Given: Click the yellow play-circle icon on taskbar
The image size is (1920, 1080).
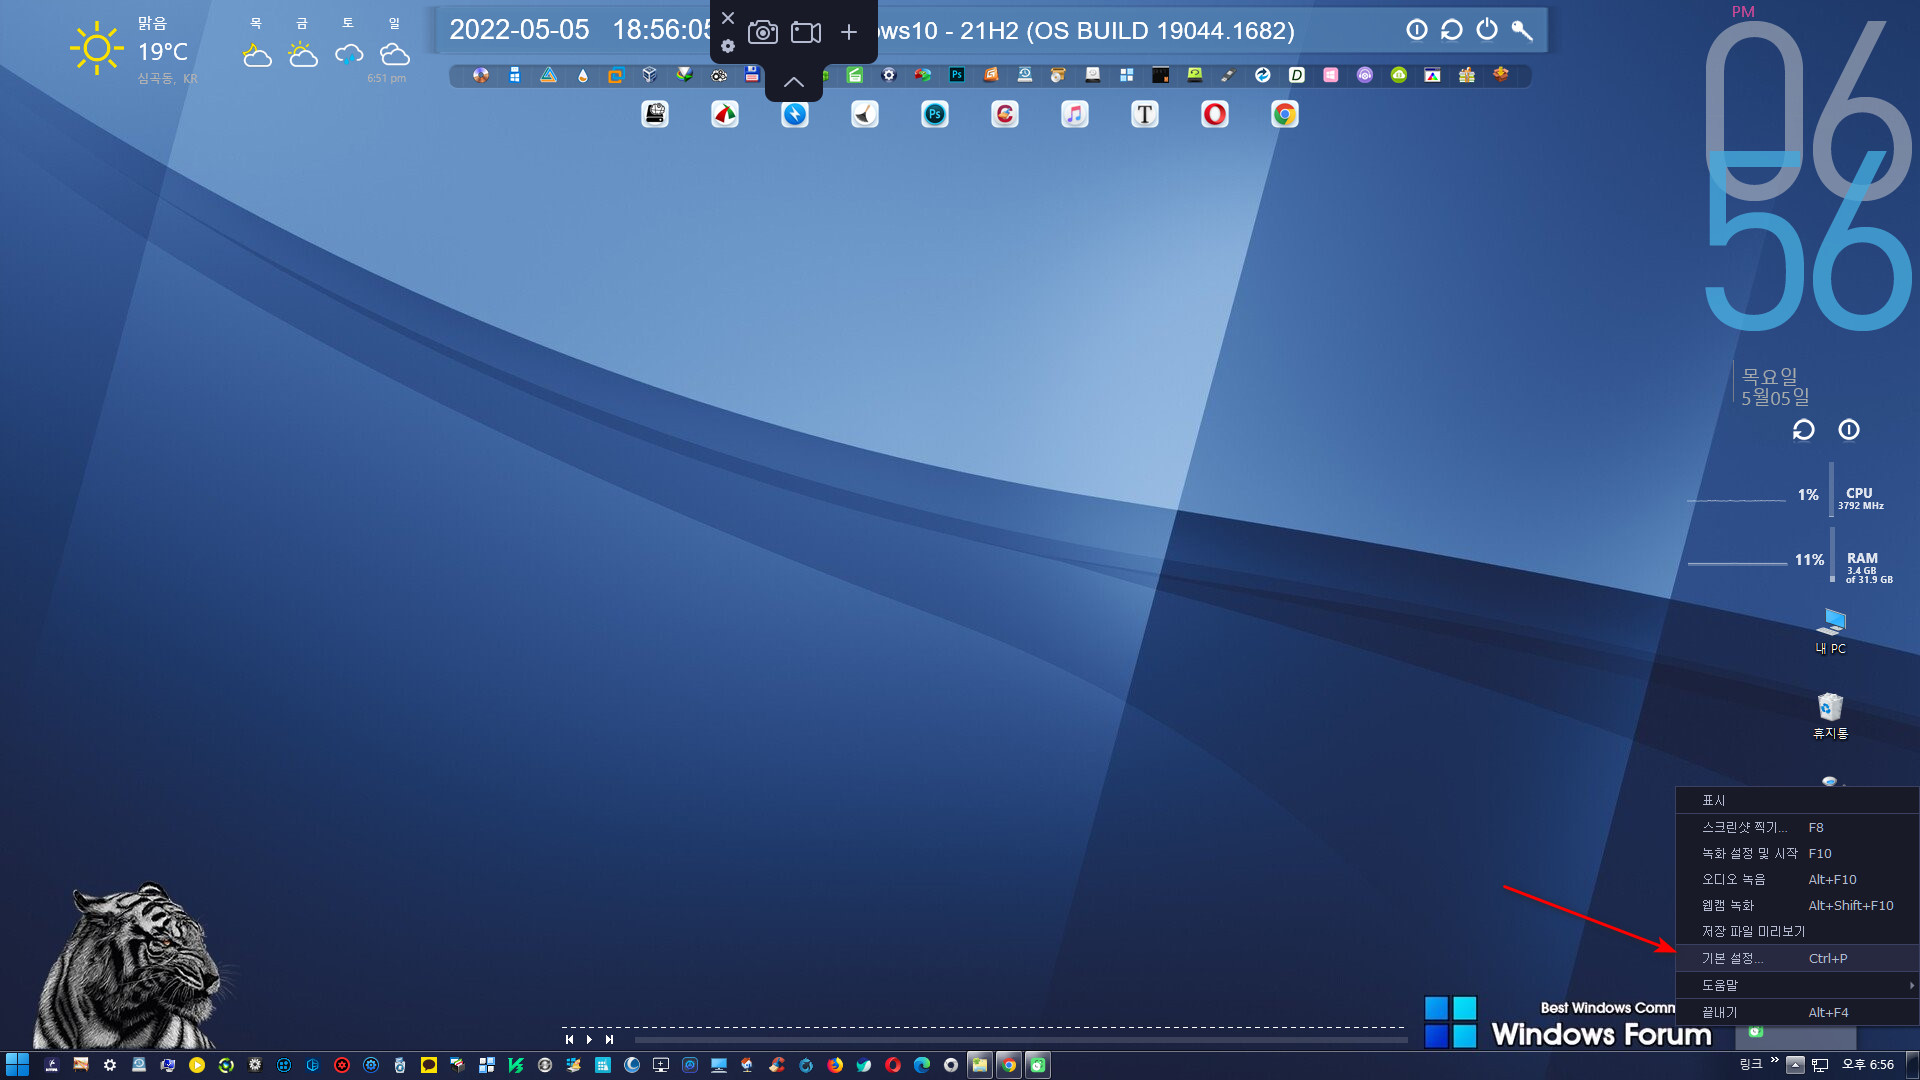Looking at the screenshot, I should (197, 1065).
